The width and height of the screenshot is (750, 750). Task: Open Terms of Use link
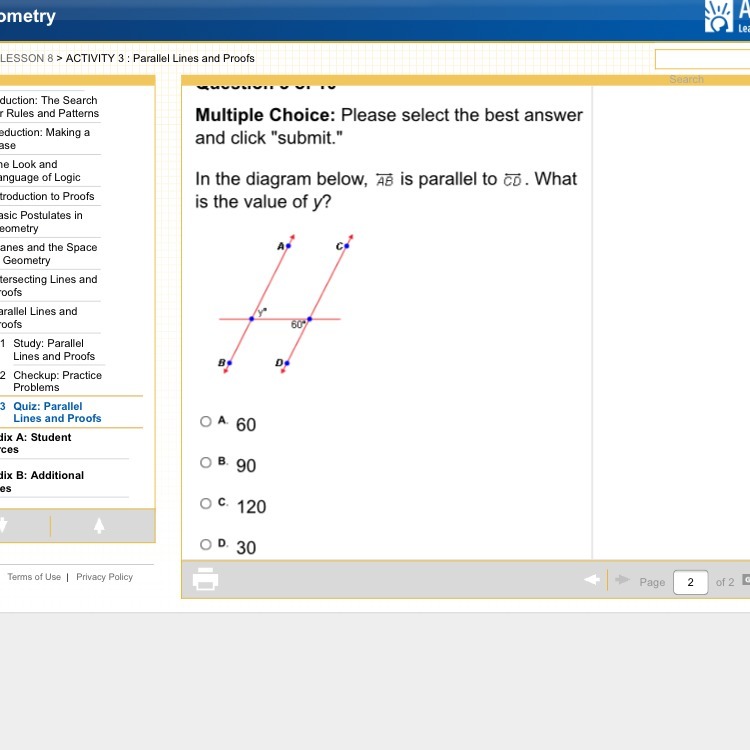point(34,577)
